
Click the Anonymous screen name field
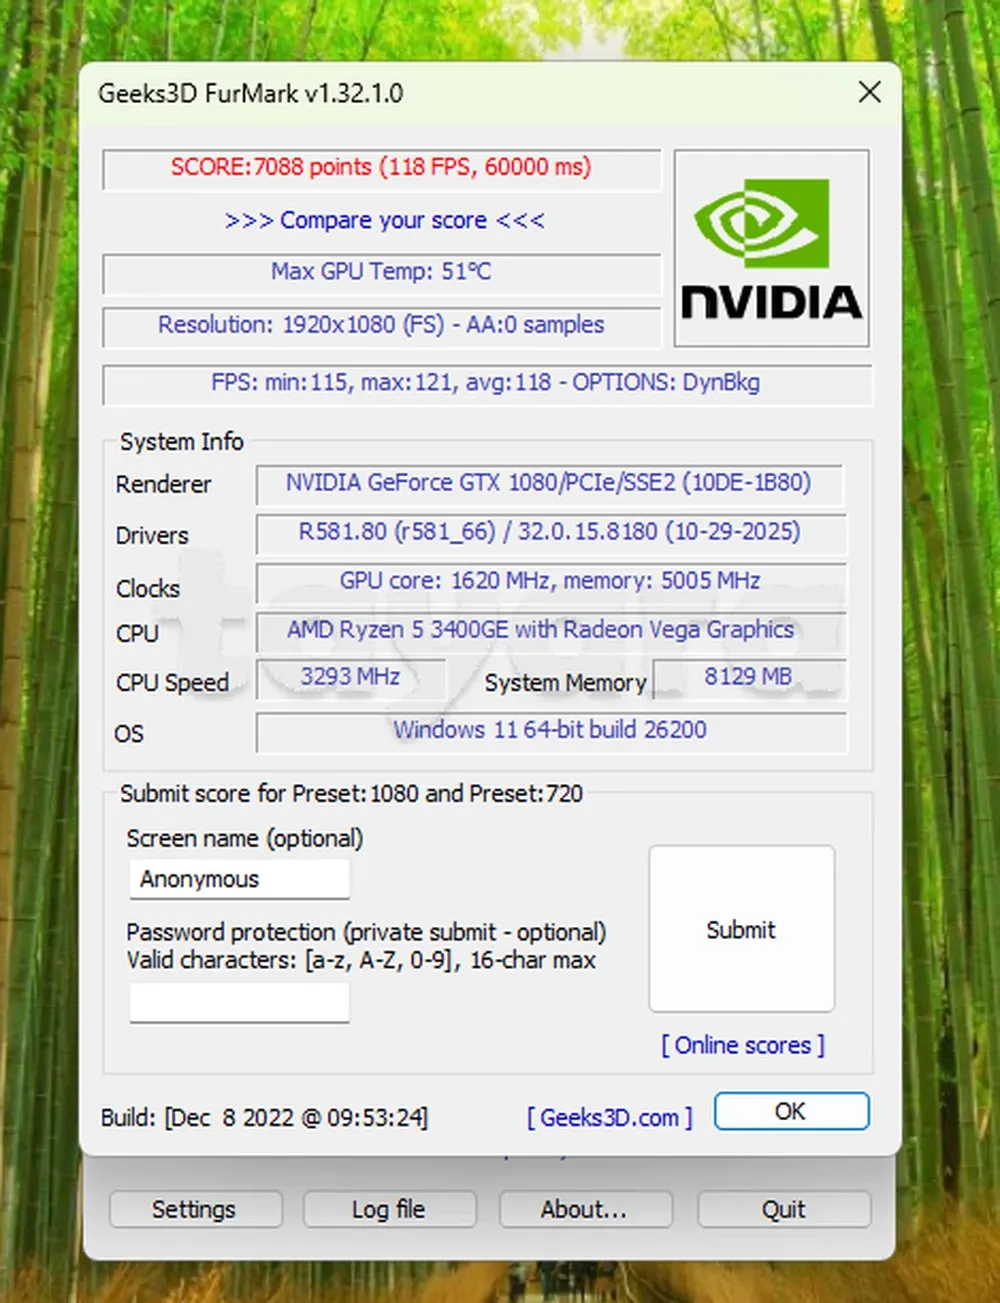click(x=239, y=879)
